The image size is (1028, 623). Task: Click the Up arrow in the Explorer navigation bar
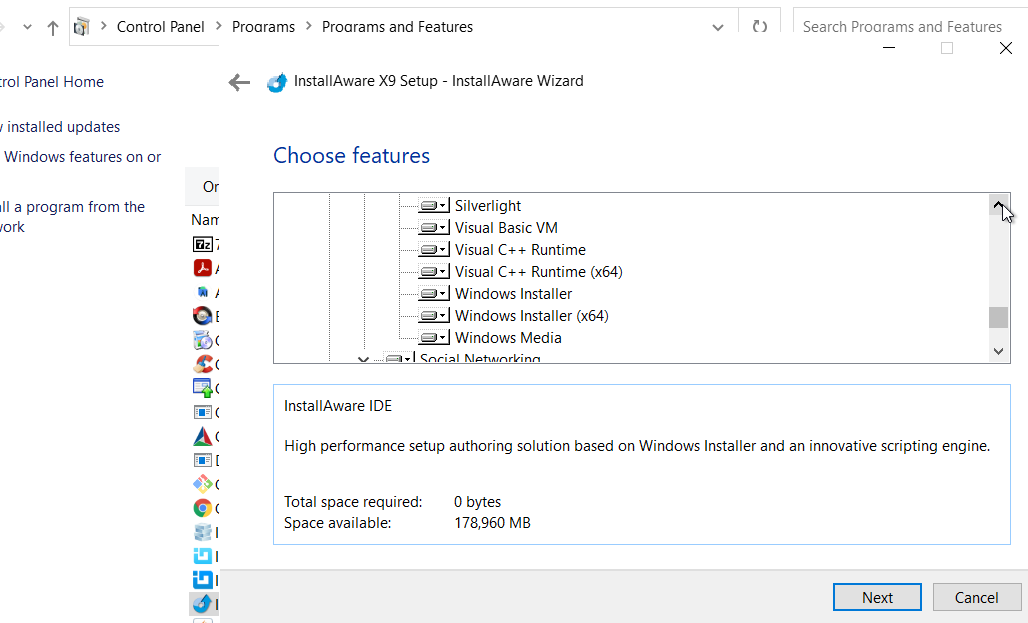pyautogui.click(x=52, y=28)
